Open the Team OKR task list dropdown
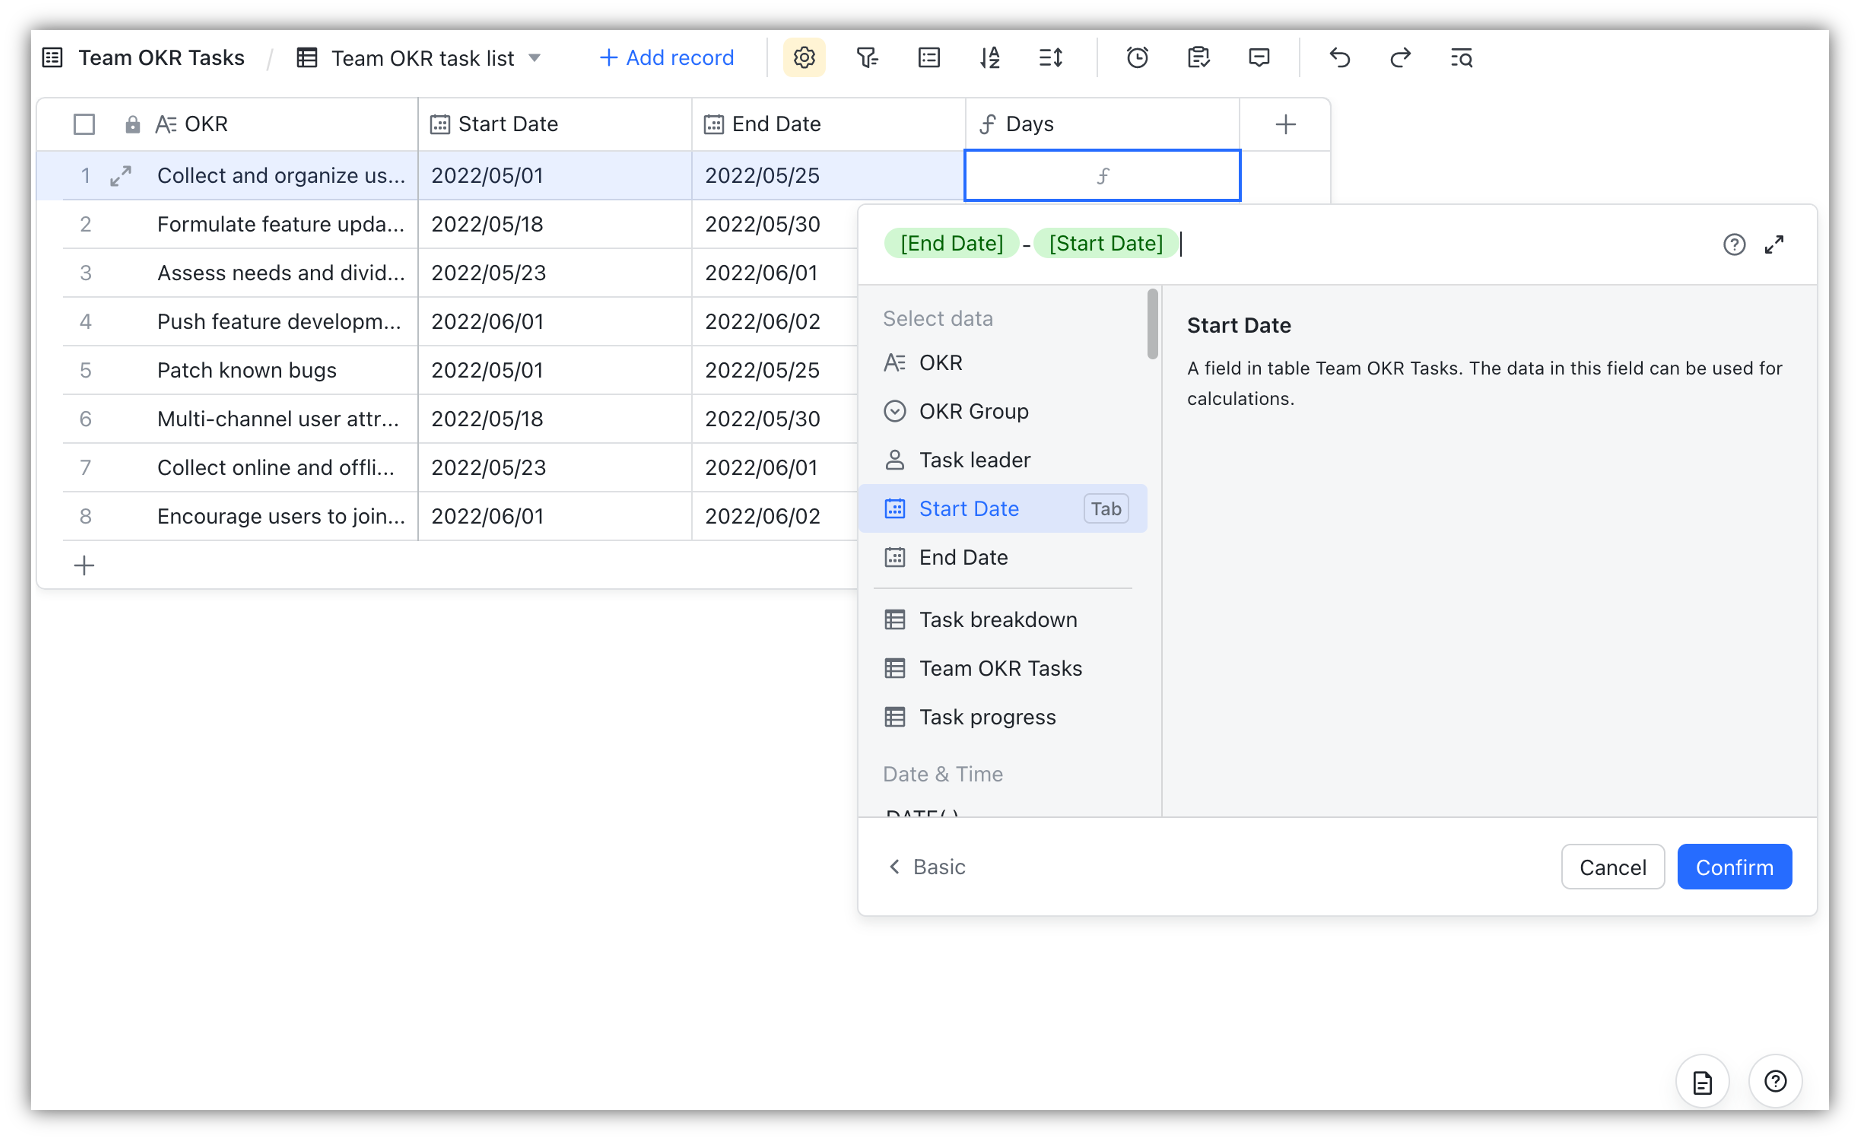 [x=534, y=58]
